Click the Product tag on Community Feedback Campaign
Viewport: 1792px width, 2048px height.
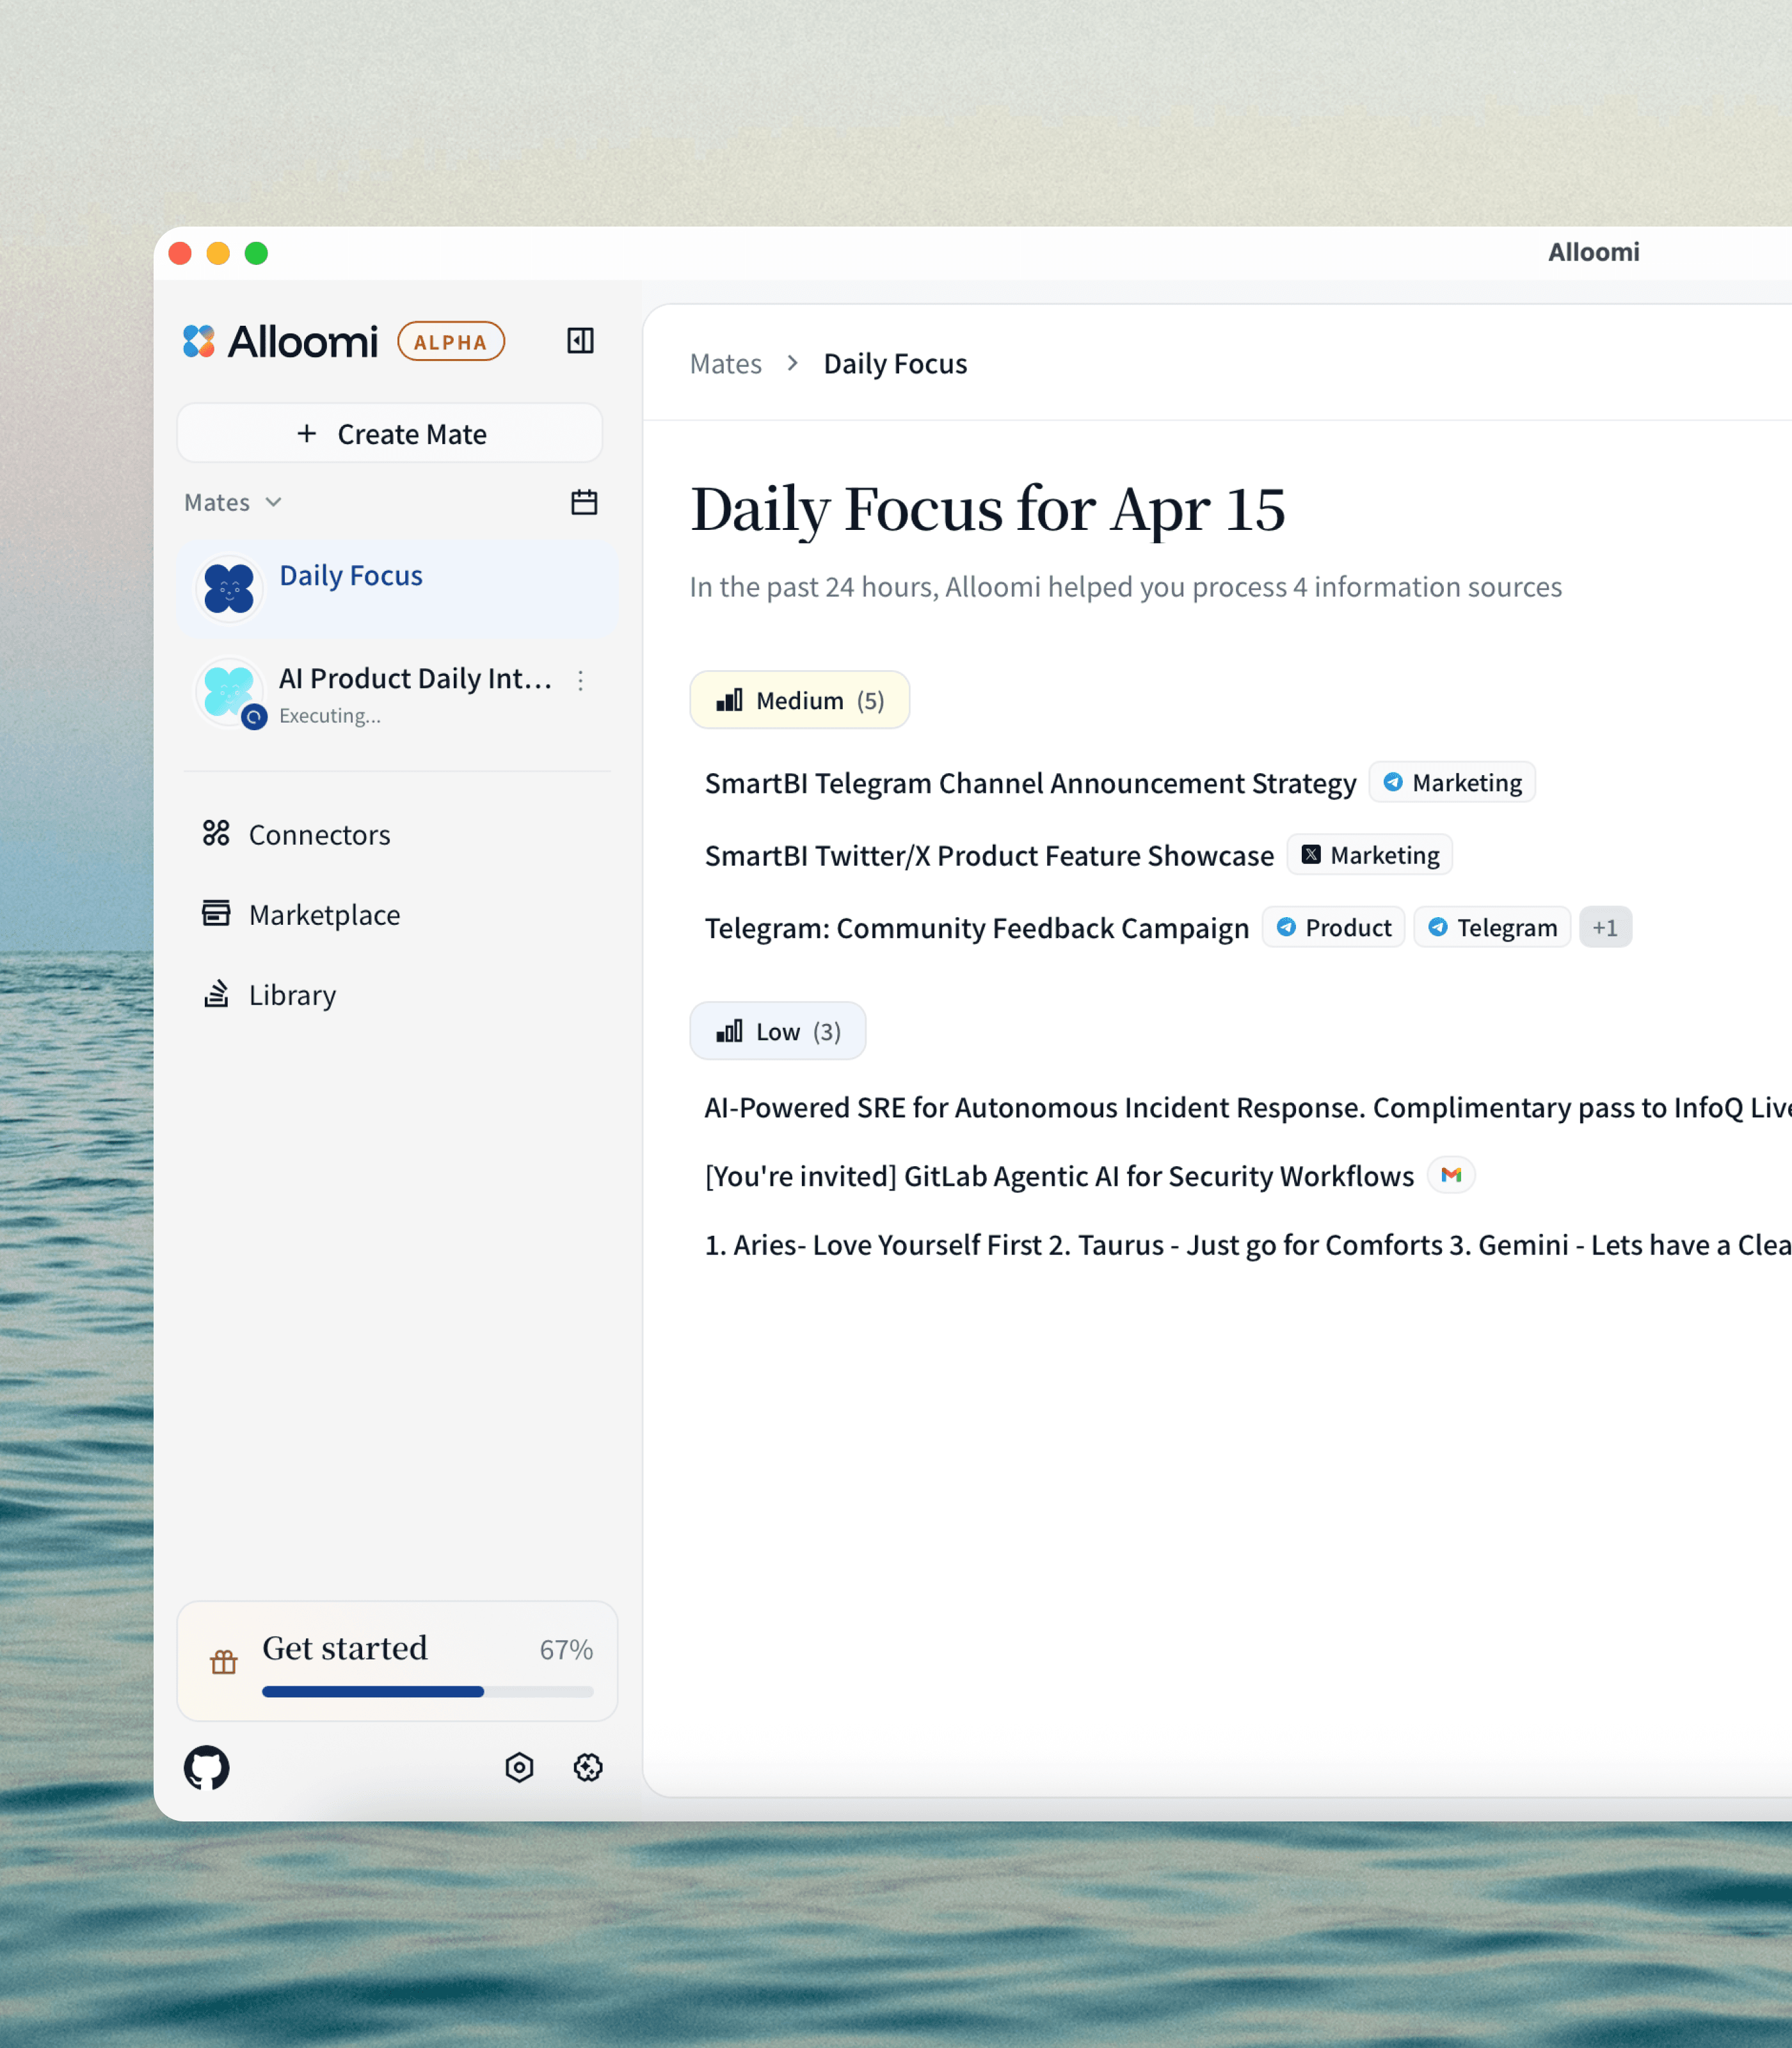coord(1333,927)
